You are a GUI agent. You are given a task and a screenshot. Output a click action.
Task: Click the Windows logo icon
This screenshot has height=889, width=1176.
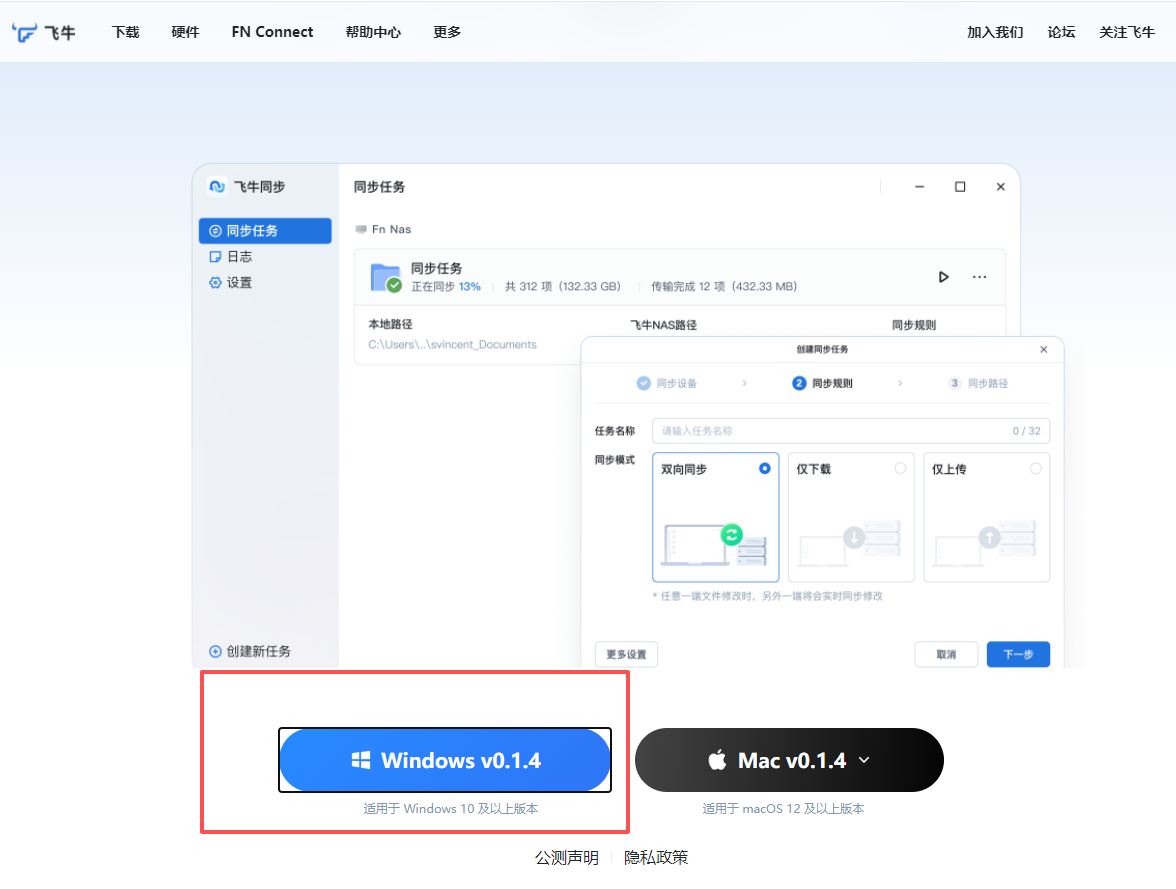pos(361,760)
